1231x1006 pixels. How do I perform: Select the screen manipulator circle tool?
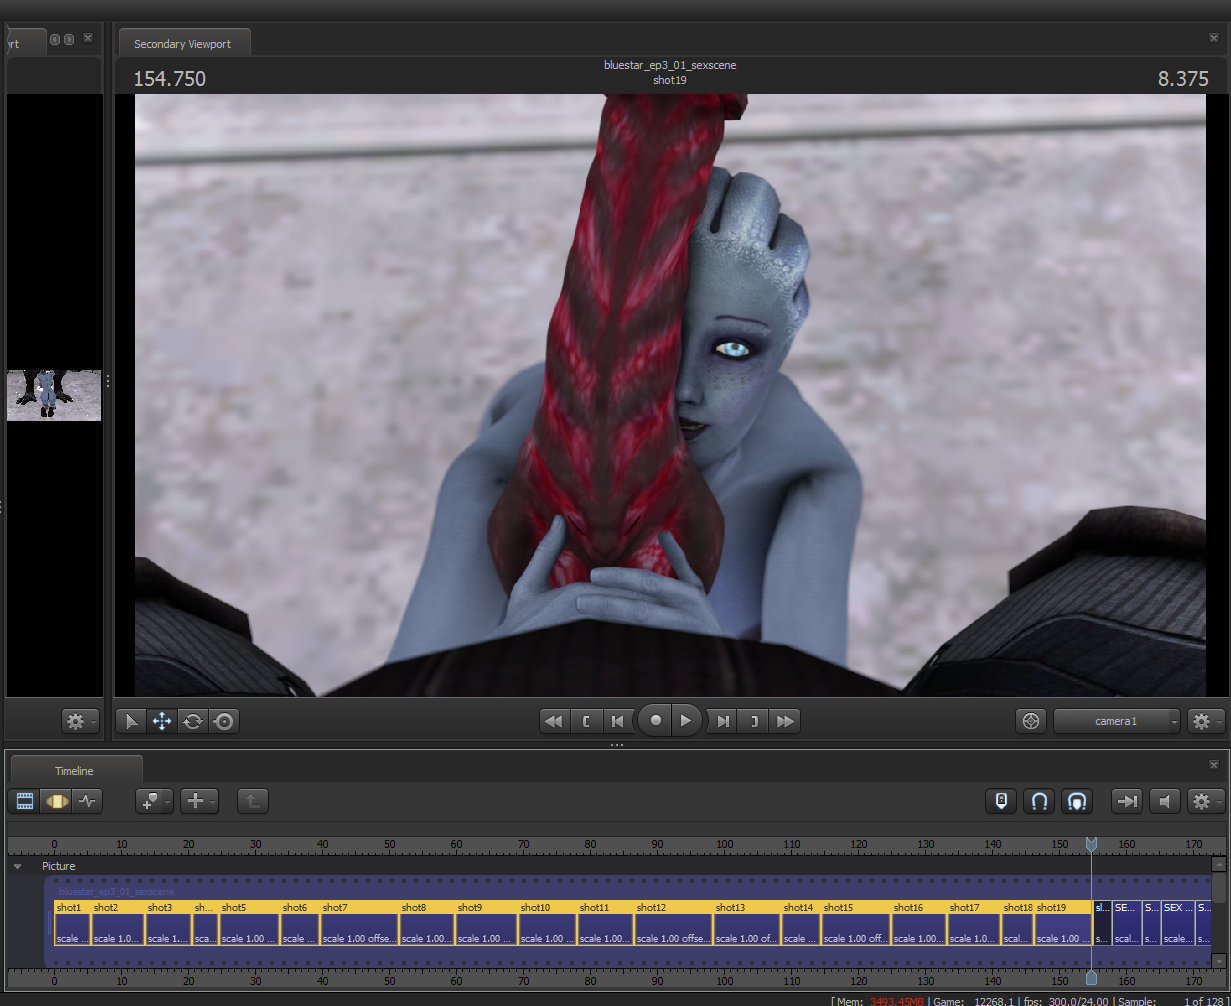point(223,721)
